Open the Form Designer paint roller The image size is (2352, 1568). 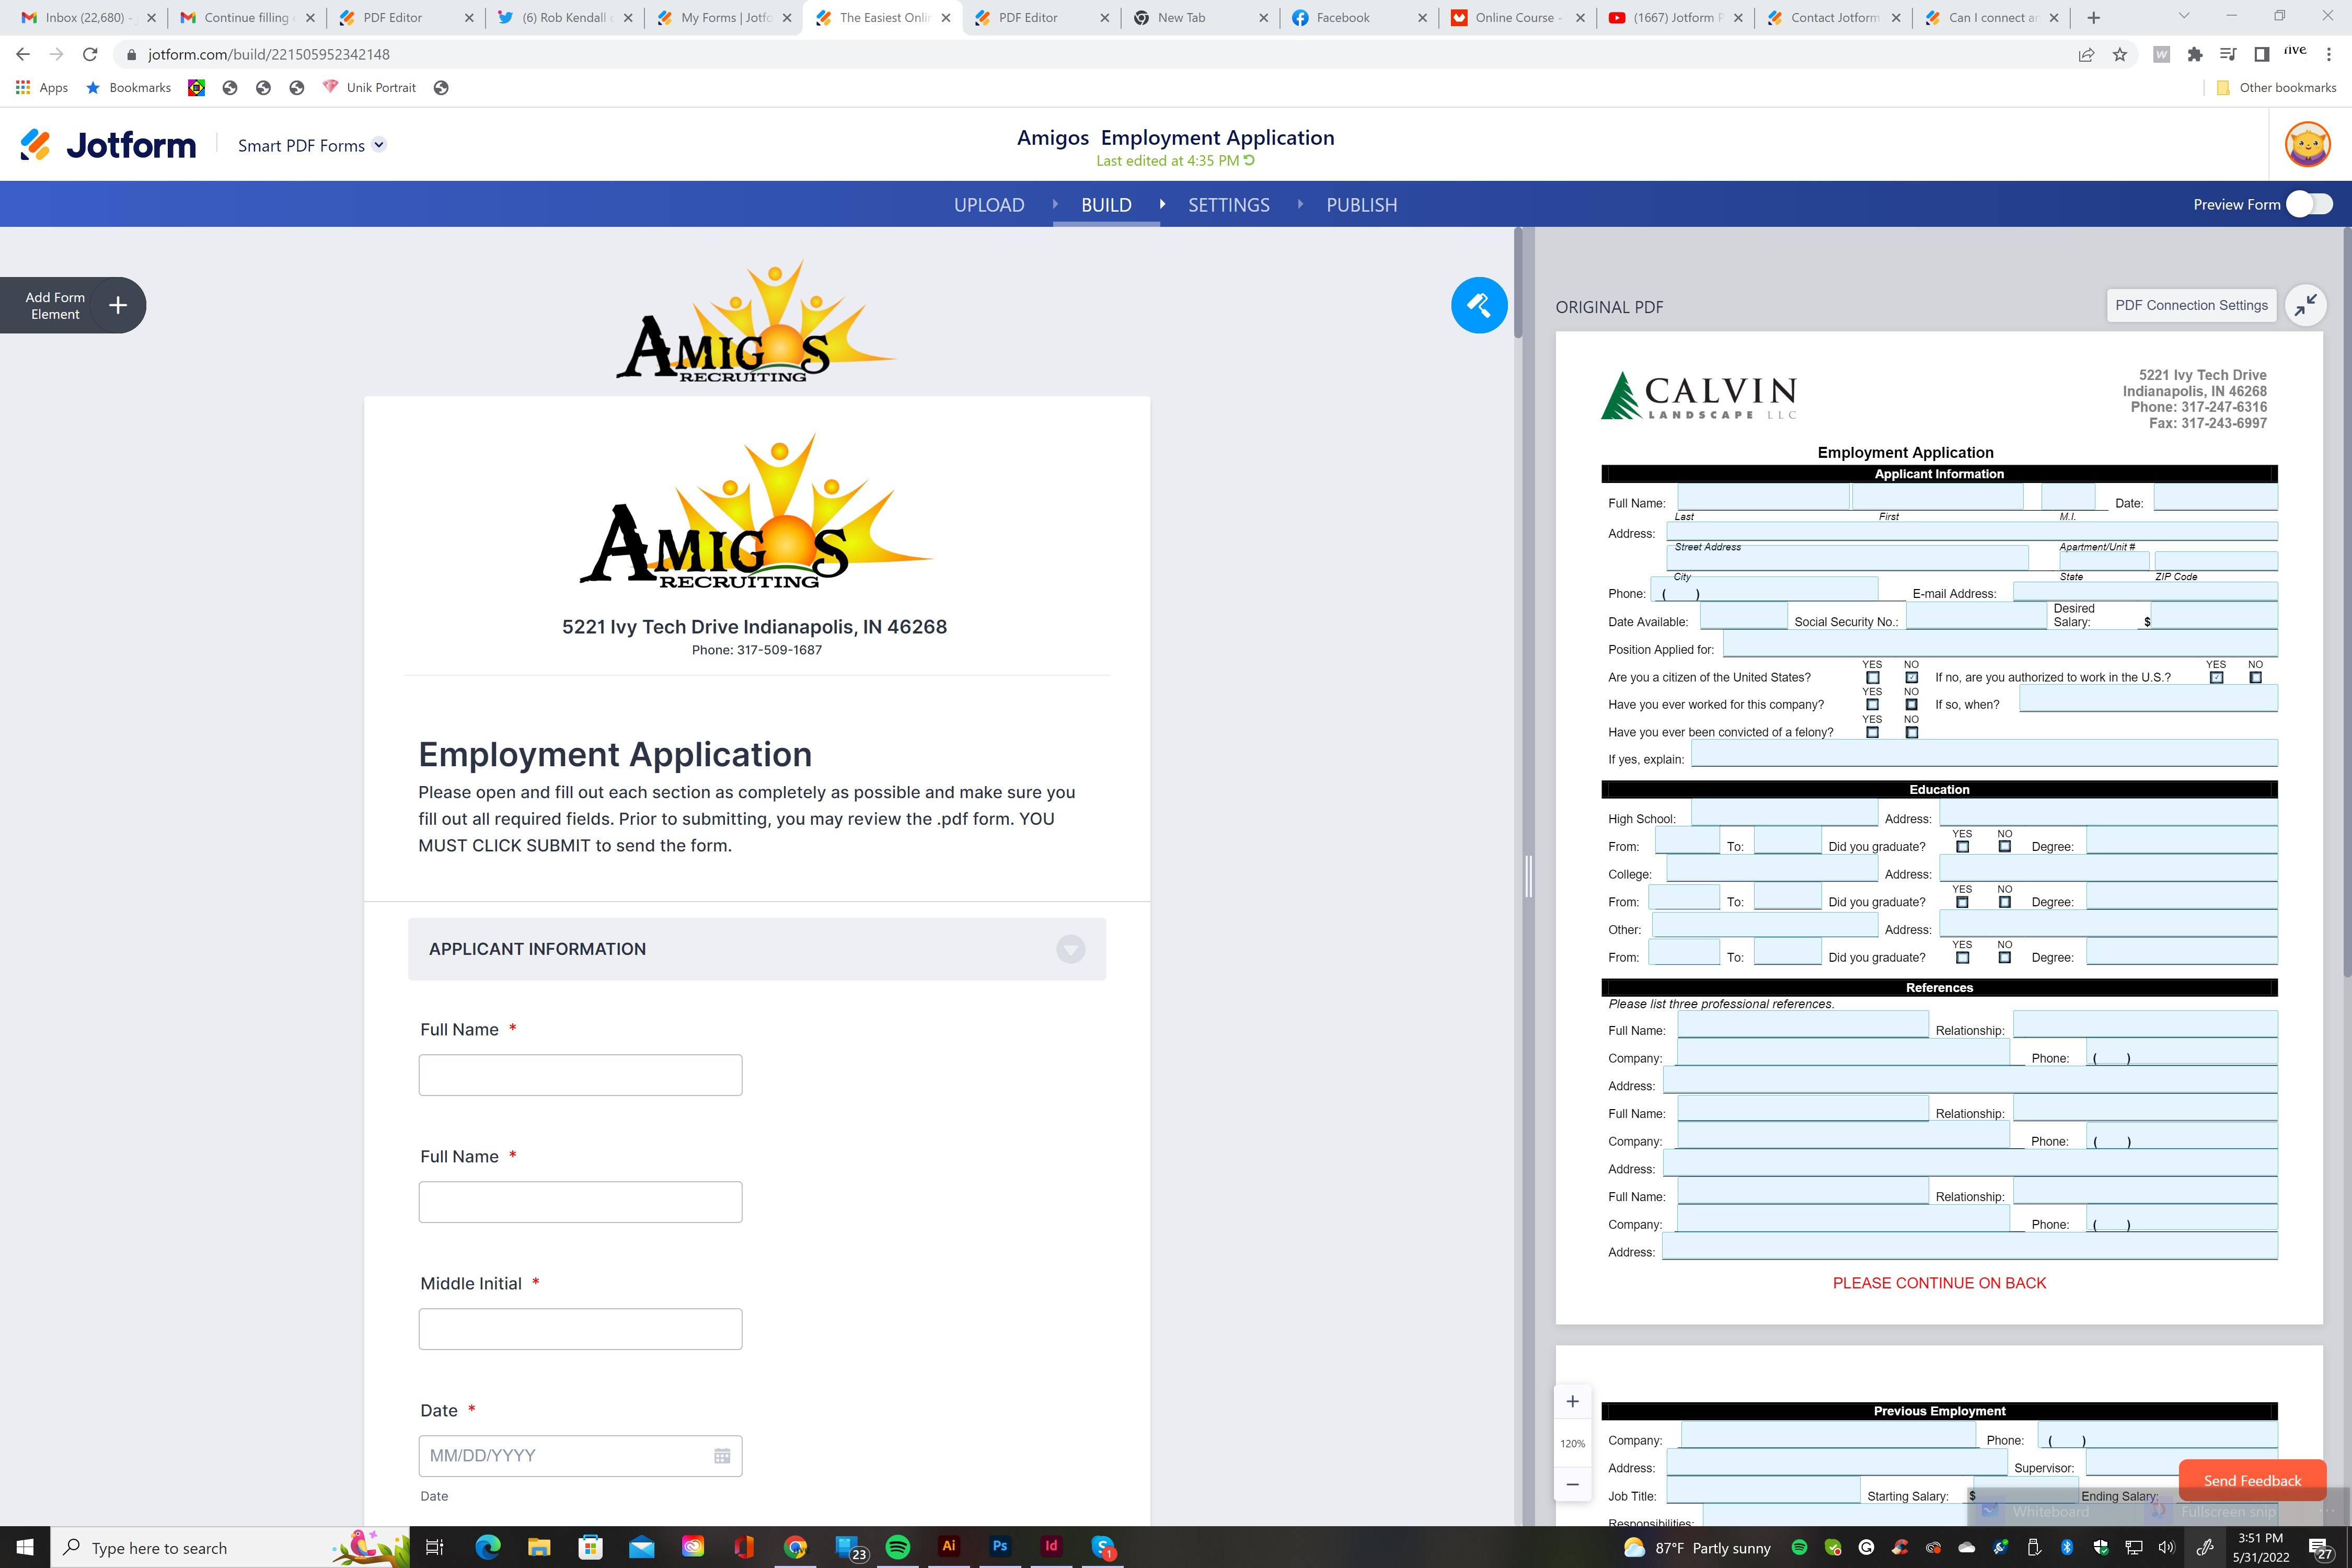click(x=1479, y=305)
